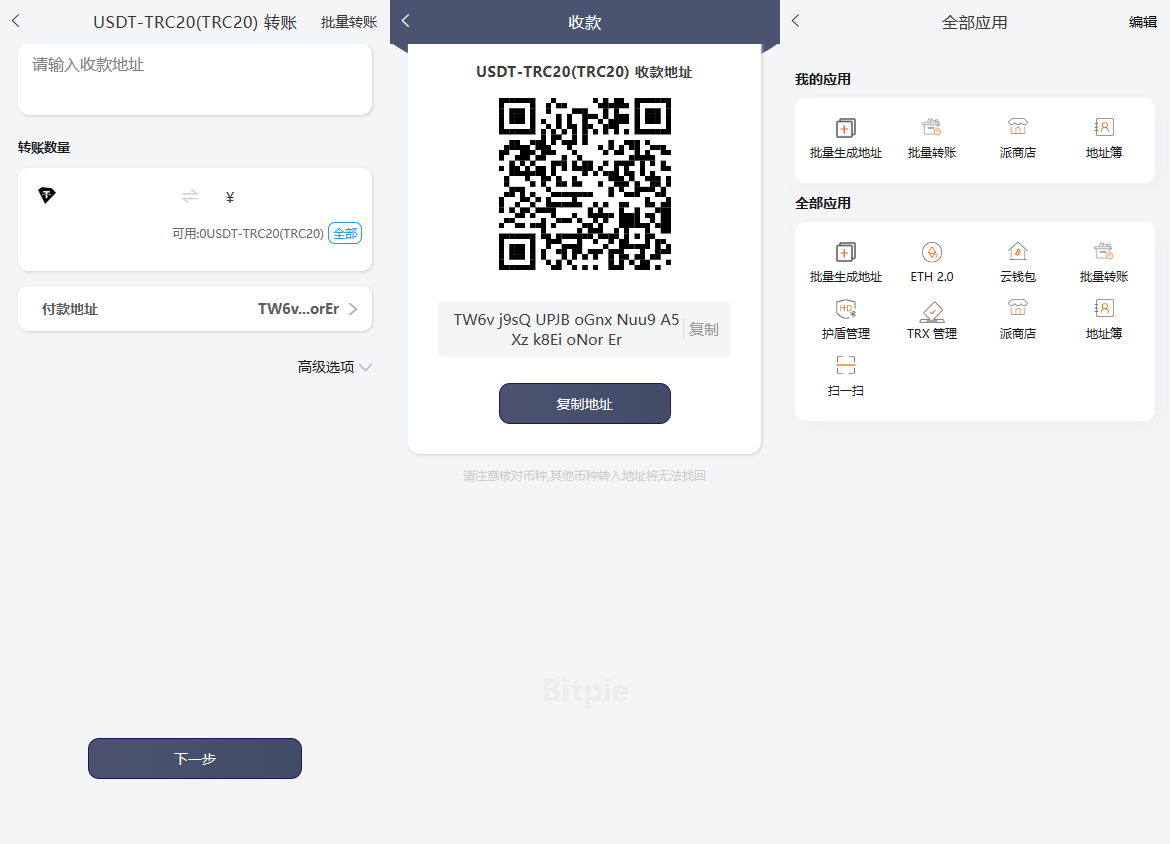
Task: Open the 护盾管理 app
Action: [845, 319]
